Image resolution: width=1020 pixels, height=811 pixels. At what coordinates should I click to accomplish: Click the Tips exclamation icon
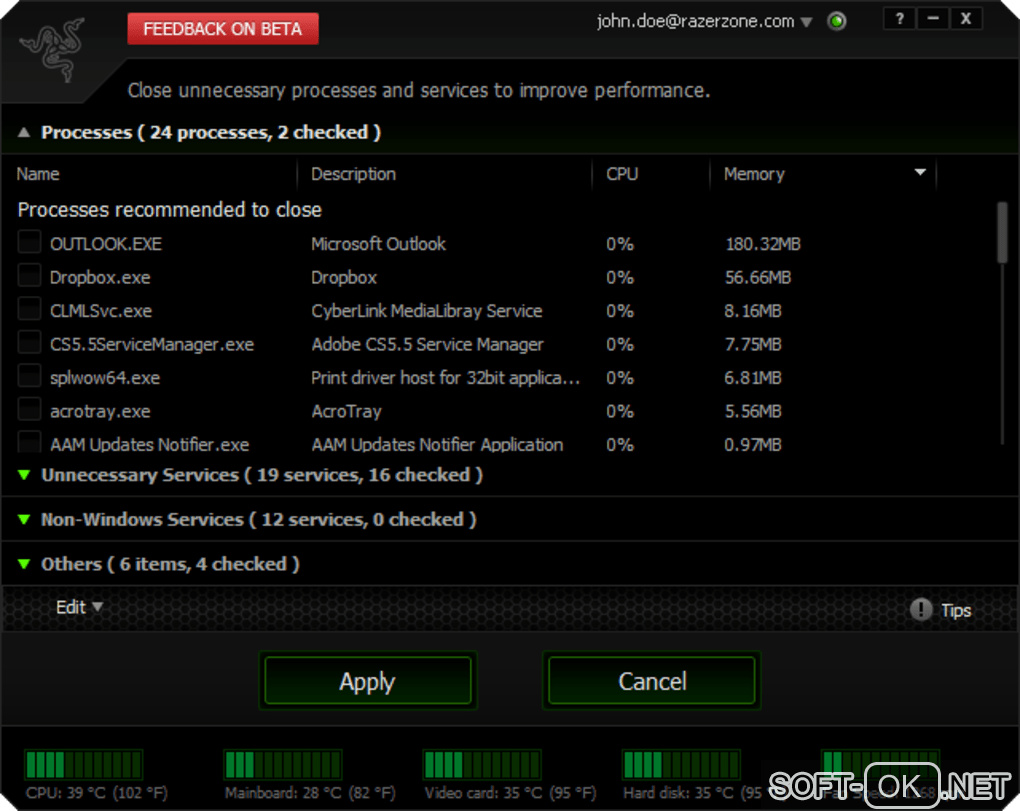(x=920, y=609)
